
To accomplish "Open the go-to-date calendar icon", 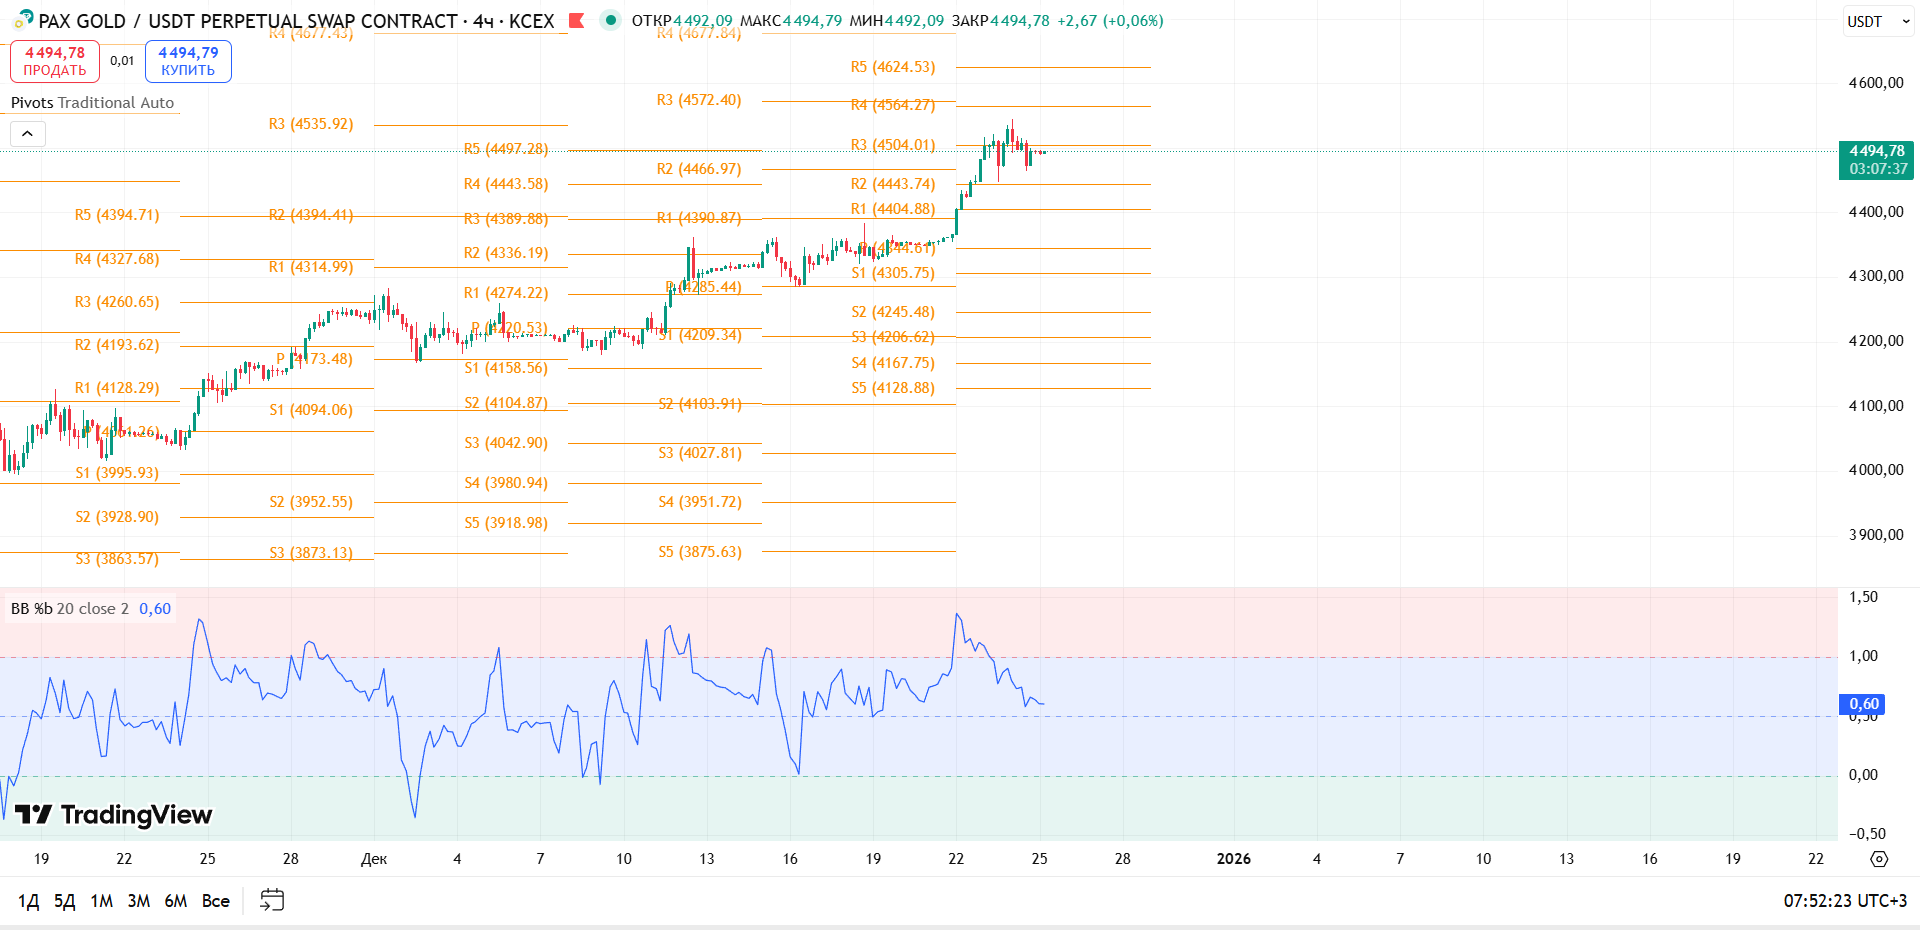I will pos(272,900).
